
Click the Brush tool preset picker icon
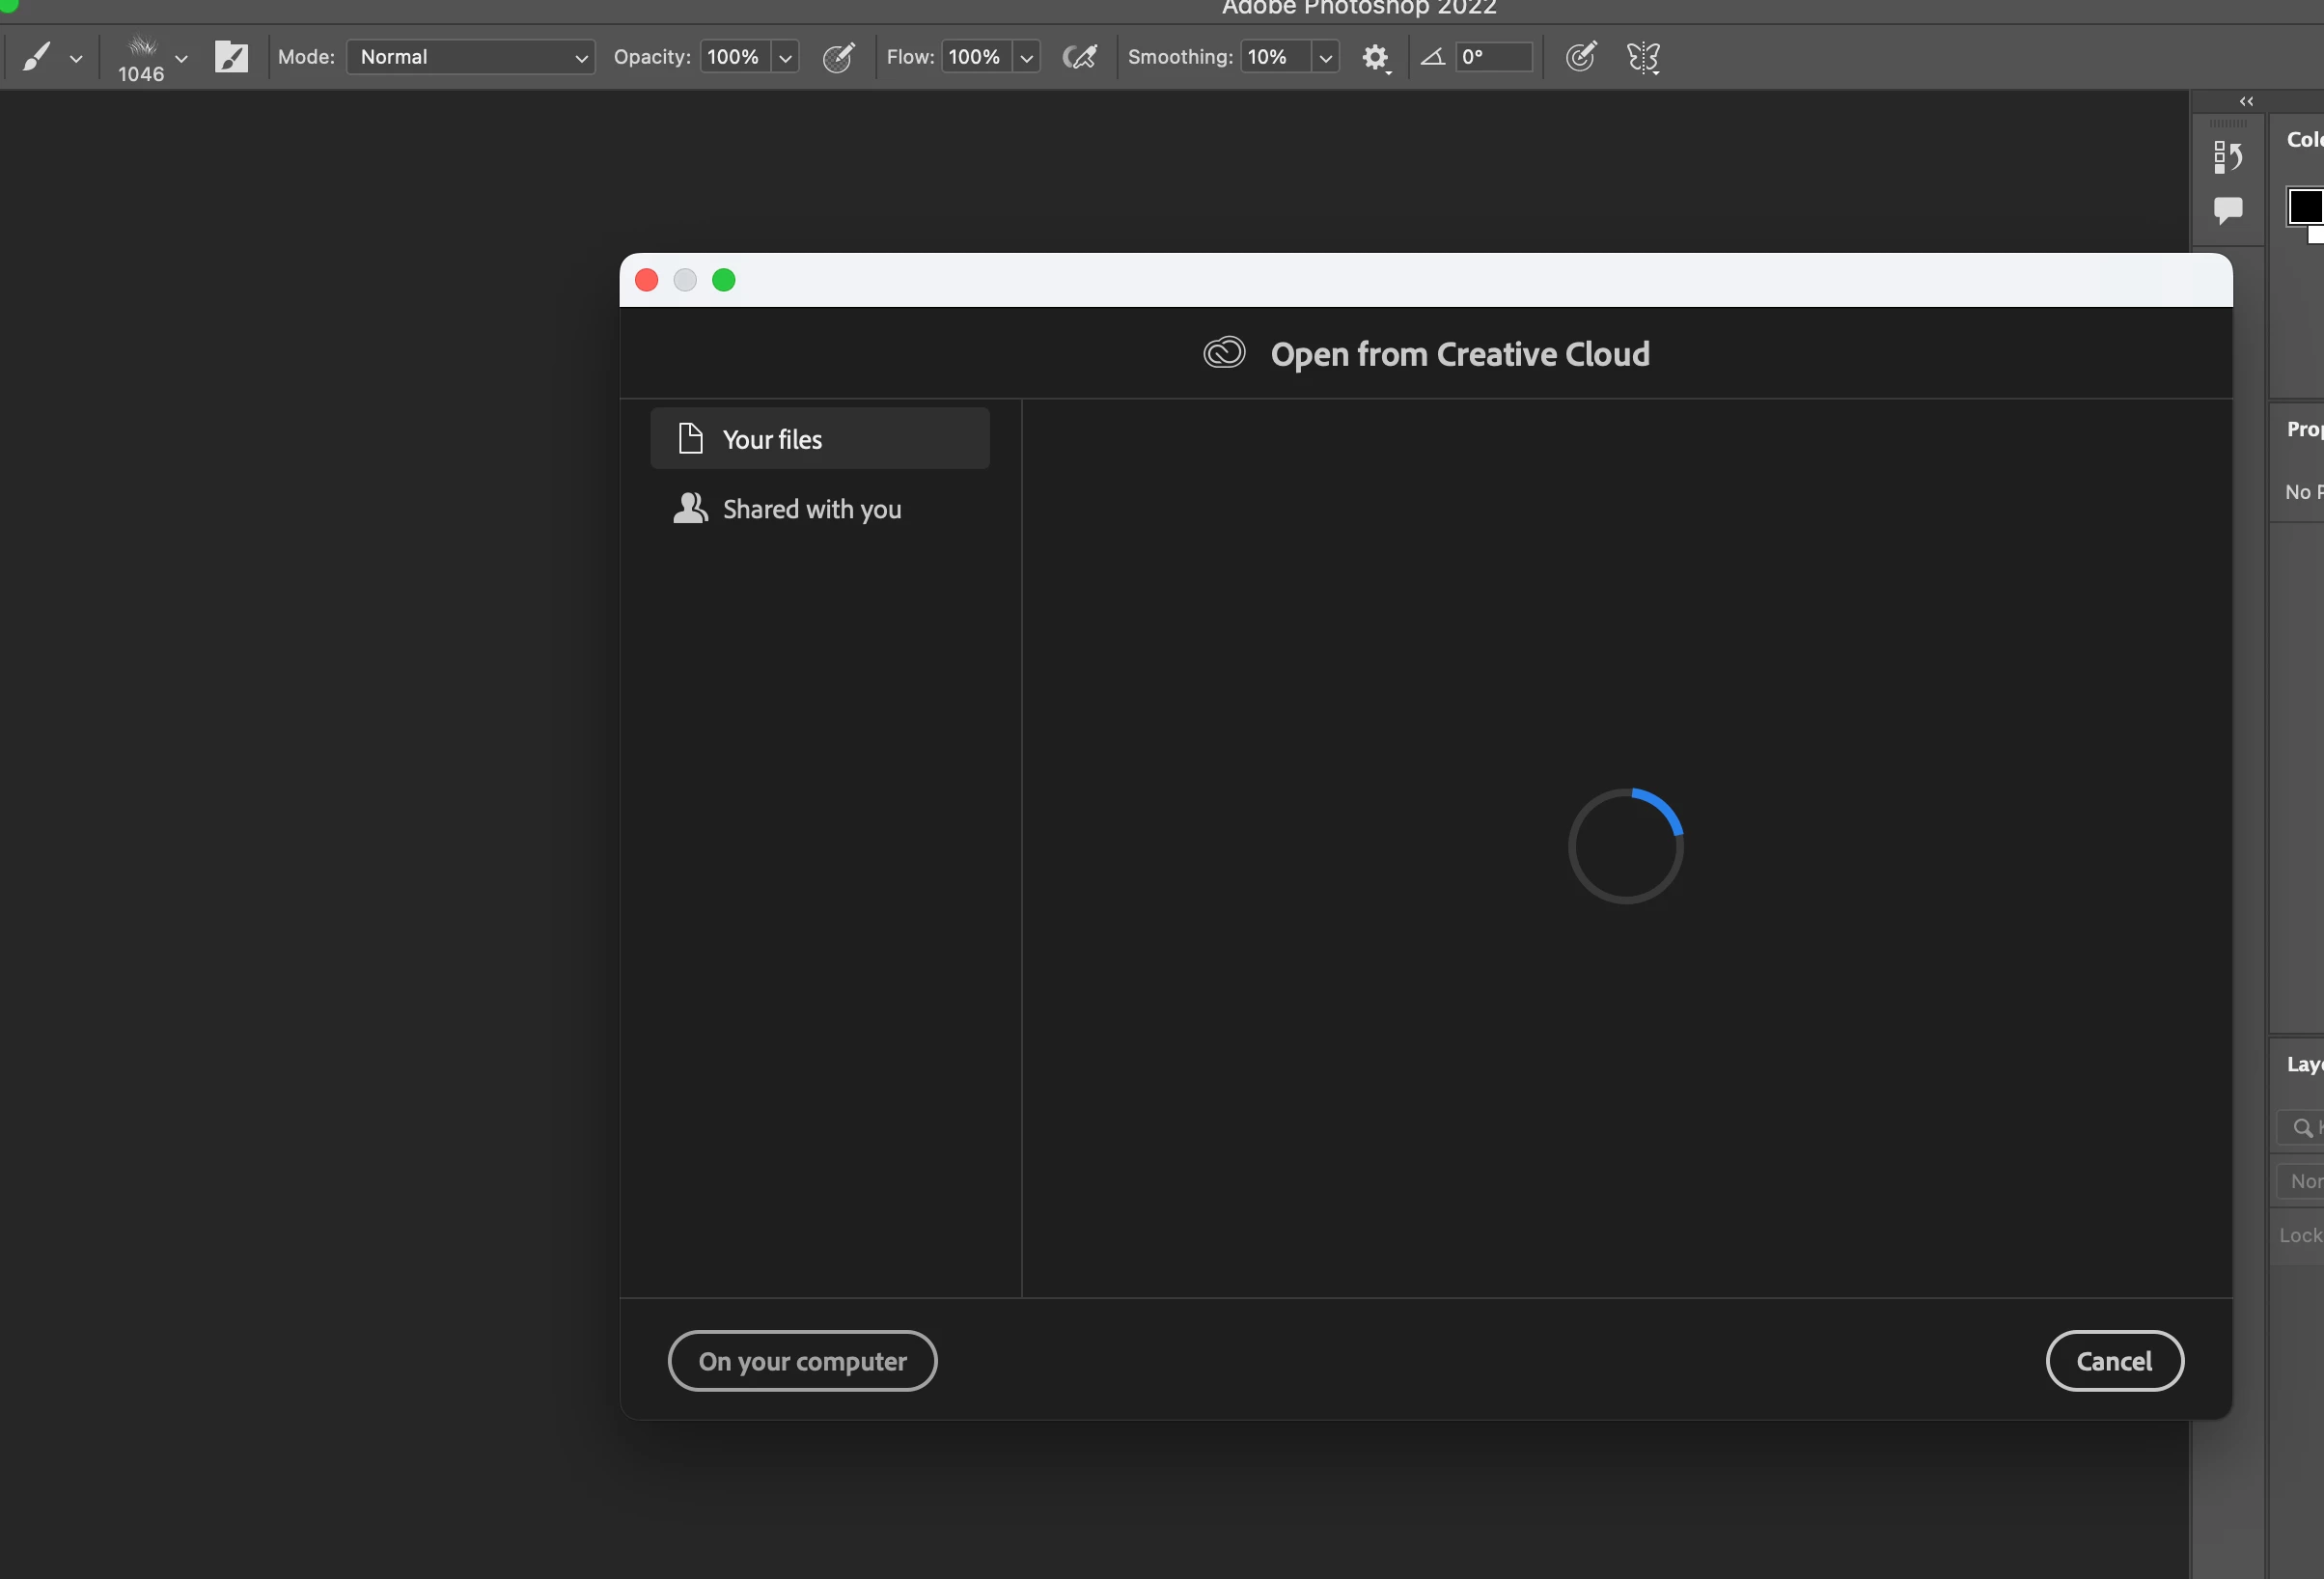tap(38, 57)
